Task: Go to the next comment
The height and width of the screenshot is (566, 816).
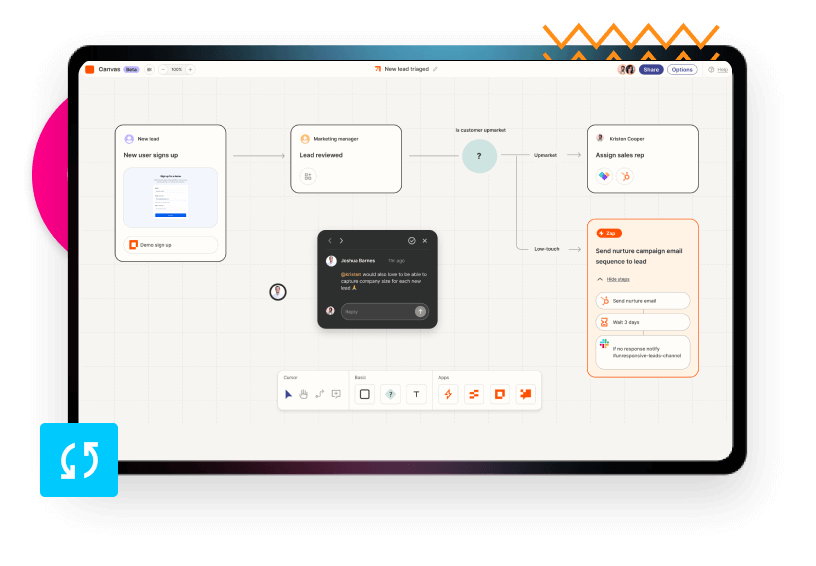Action: (341, 241)
